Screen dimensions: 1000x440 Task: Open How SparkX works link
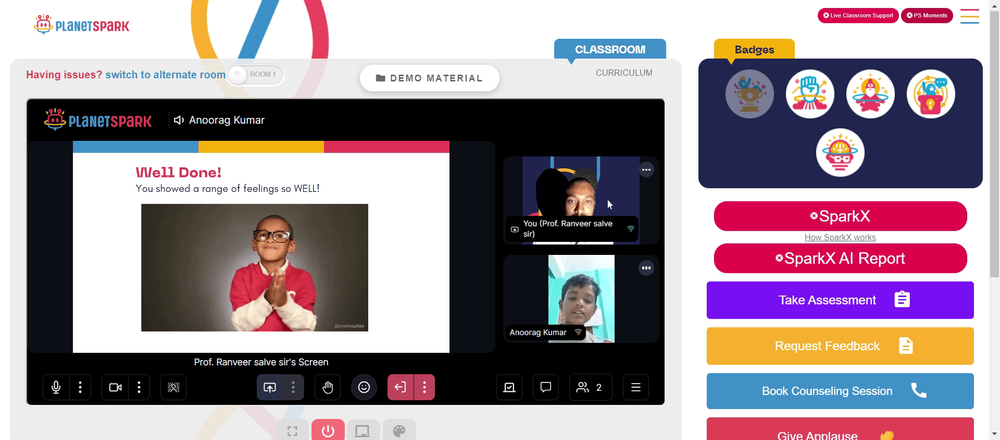(x=840, y=237)
